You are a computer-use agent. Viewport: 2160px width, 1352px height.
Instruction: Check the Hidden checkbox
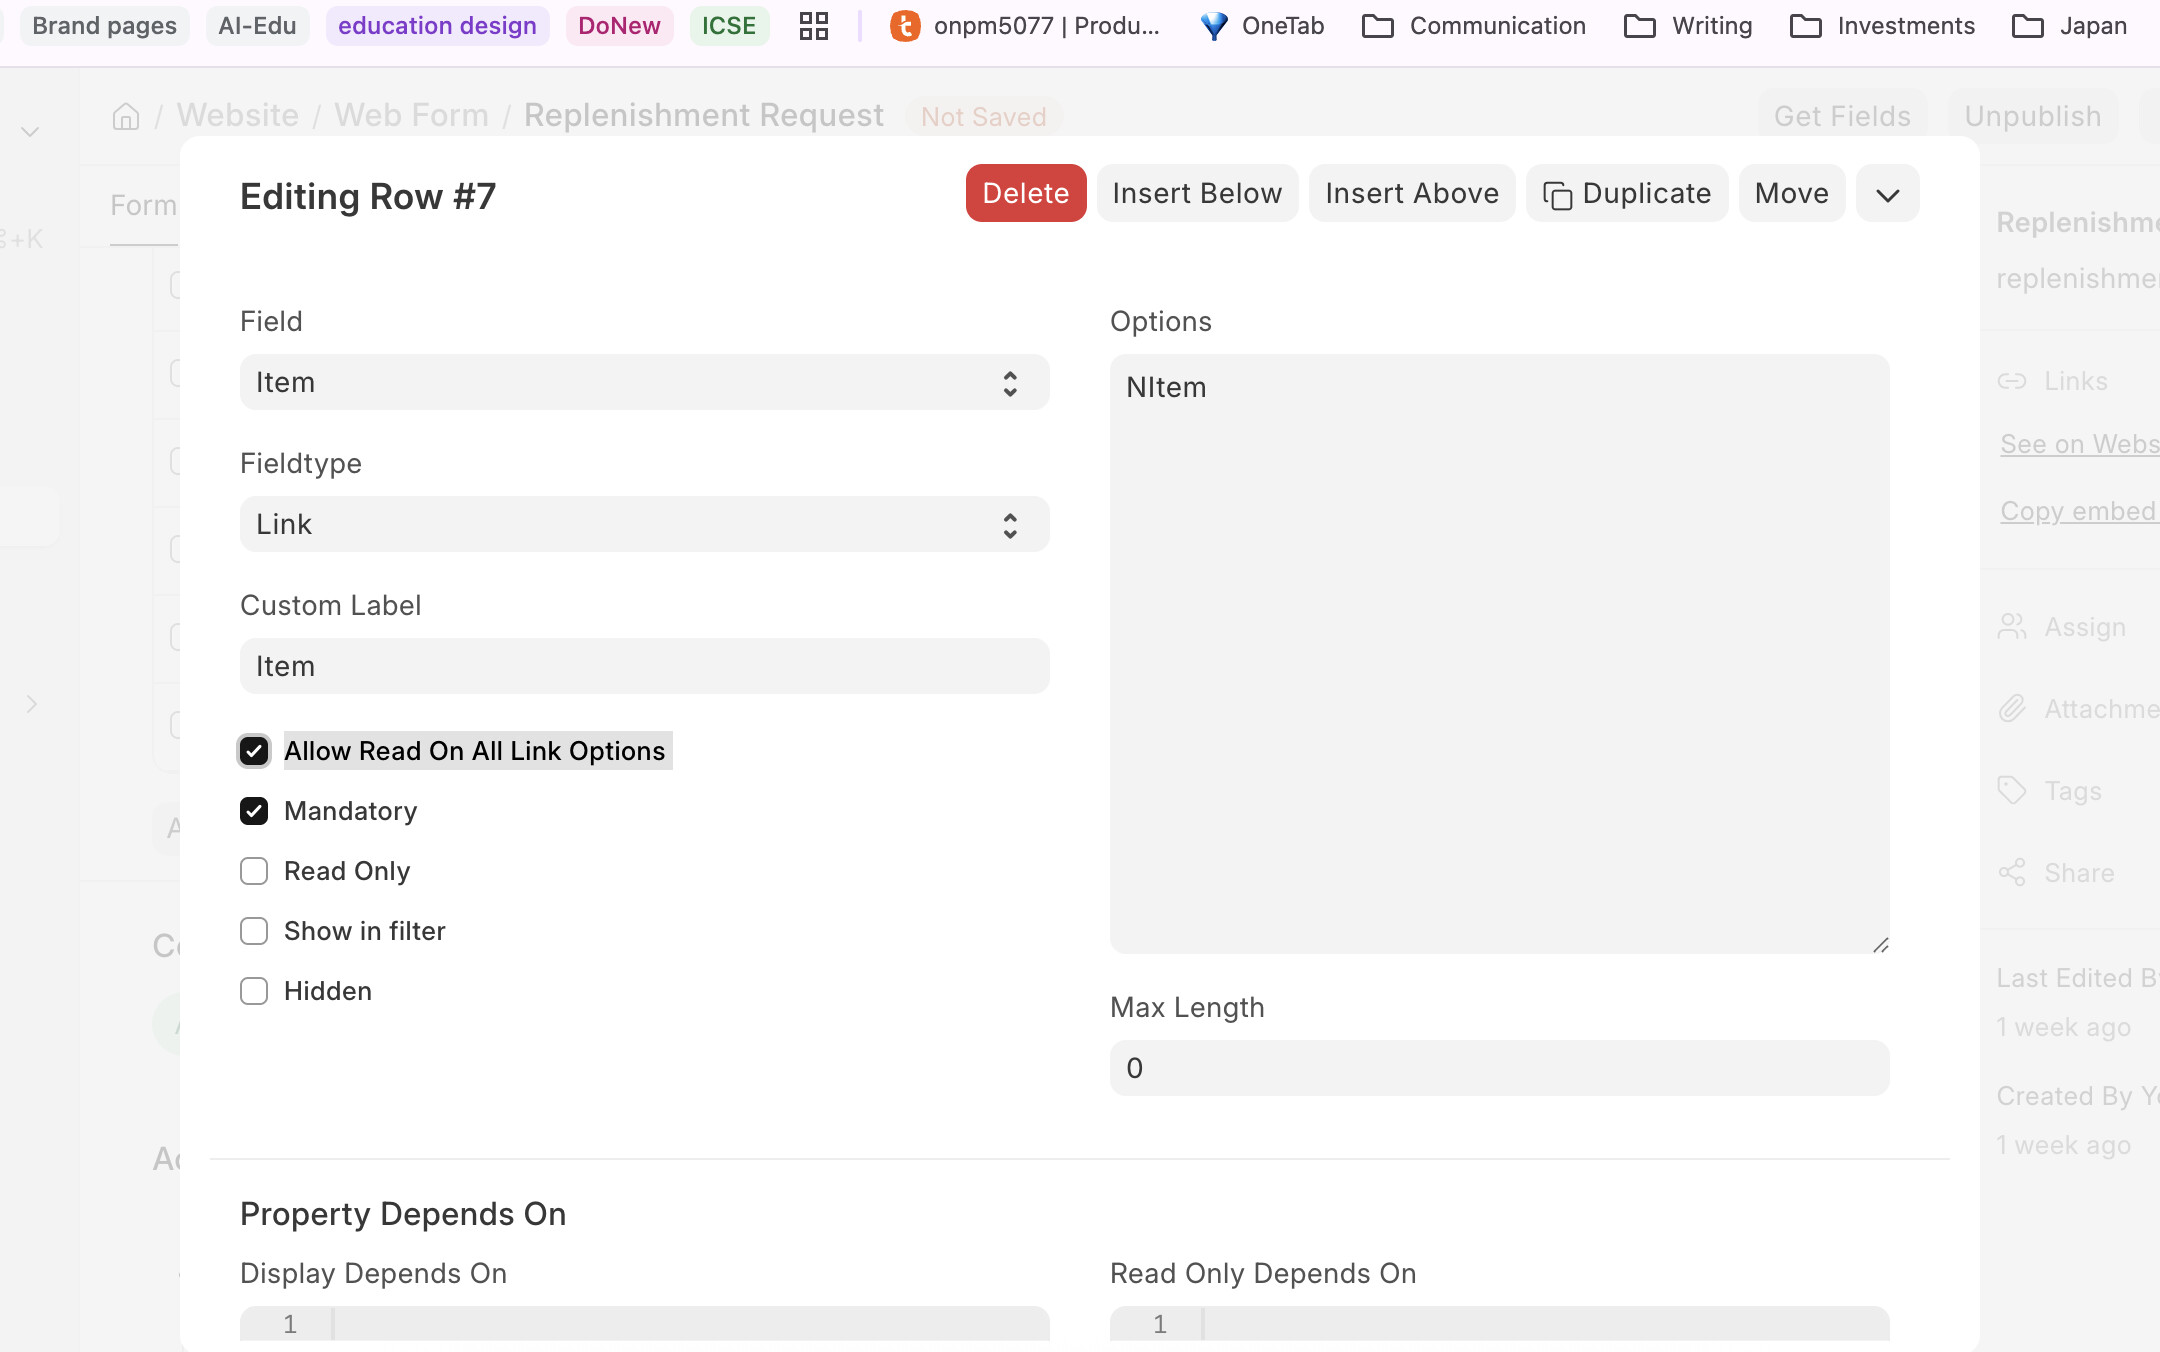pos(254,991)
